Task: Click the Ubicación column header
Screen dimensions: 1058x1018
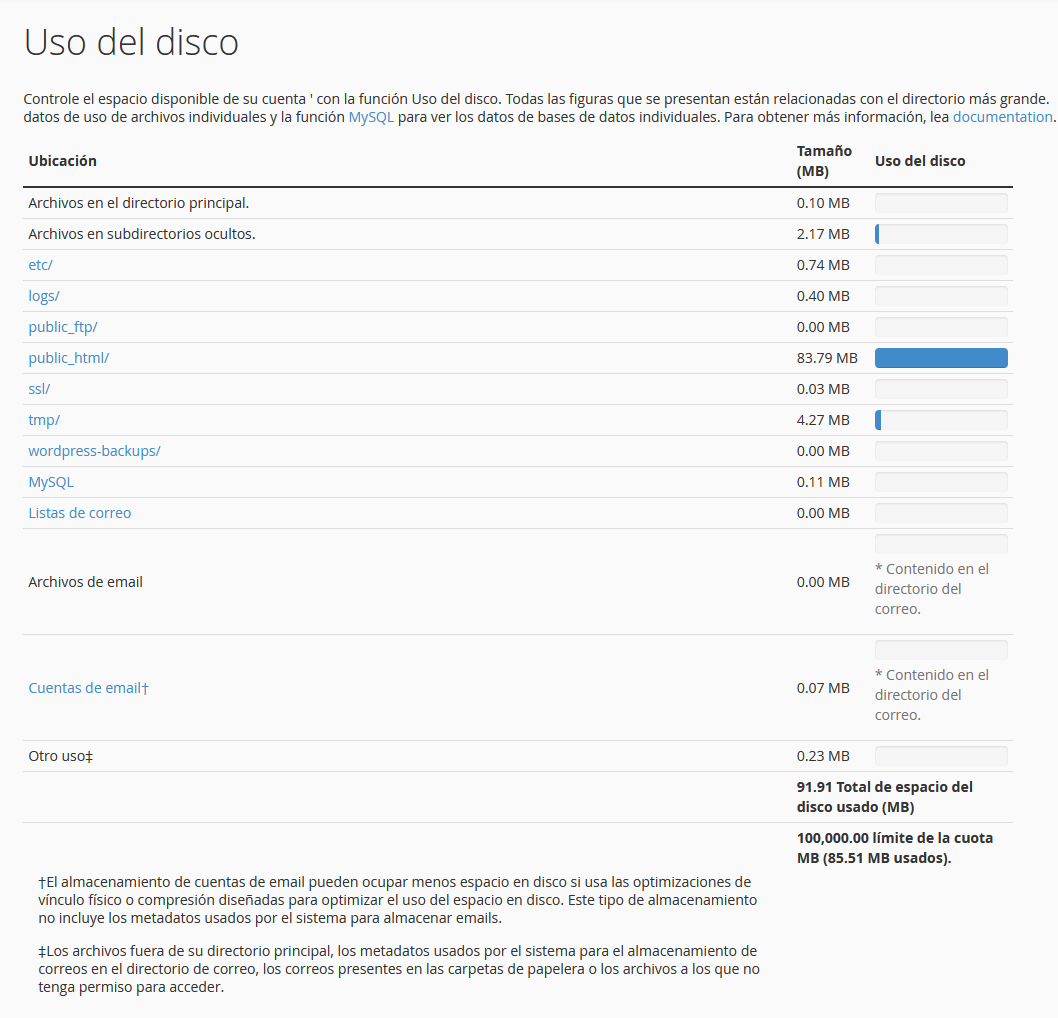Action: (x=63, y=161)
